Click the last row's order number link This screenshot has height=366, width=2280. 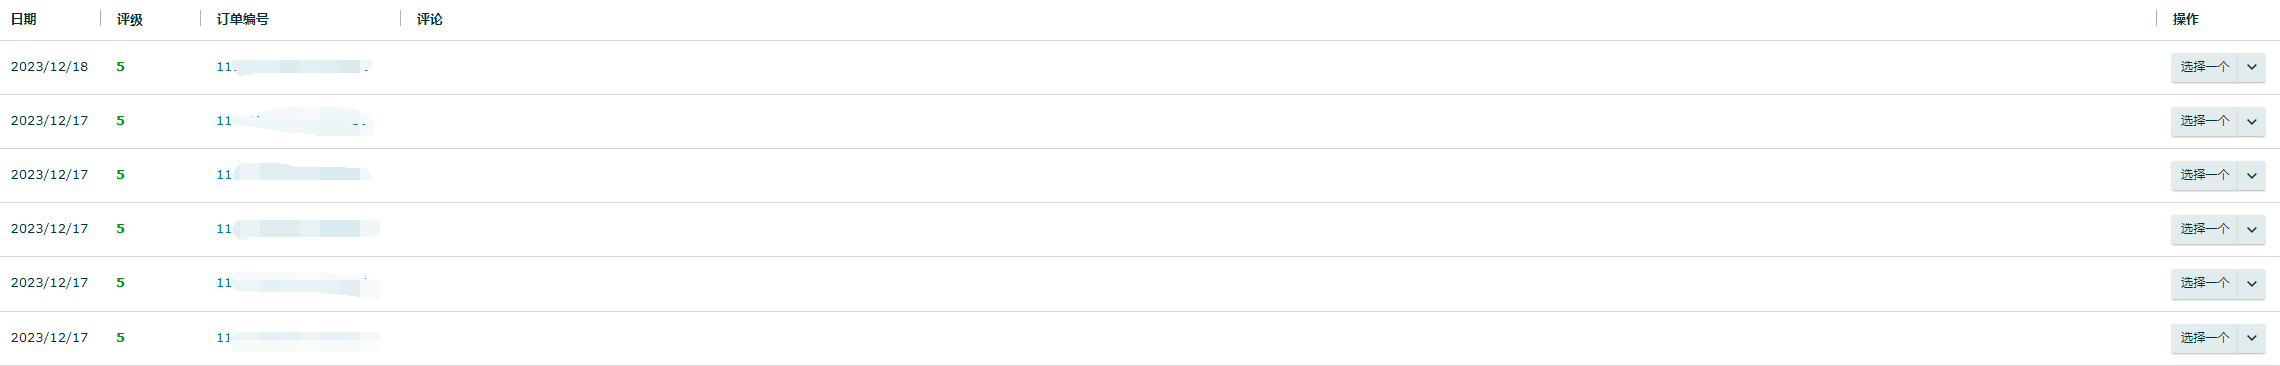point(297,338)
